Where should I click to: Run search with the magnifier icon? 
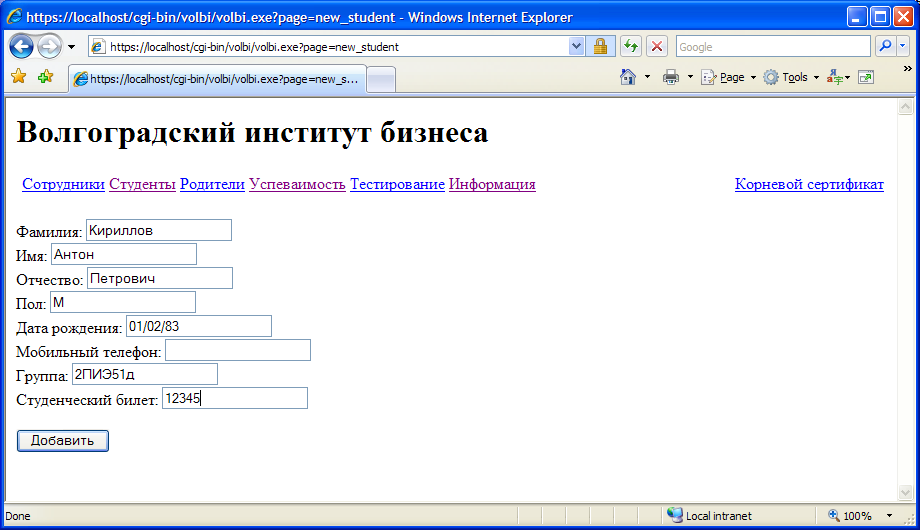pyautogui.click(x=885, y=46)
